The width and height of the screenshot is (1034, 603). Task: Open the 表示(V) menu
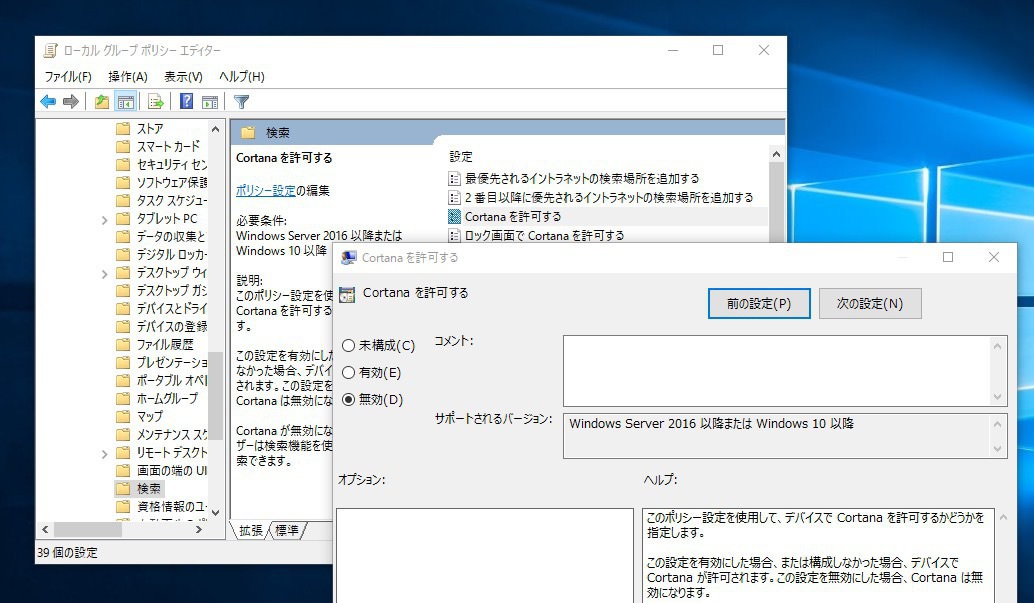pos(183,77)
